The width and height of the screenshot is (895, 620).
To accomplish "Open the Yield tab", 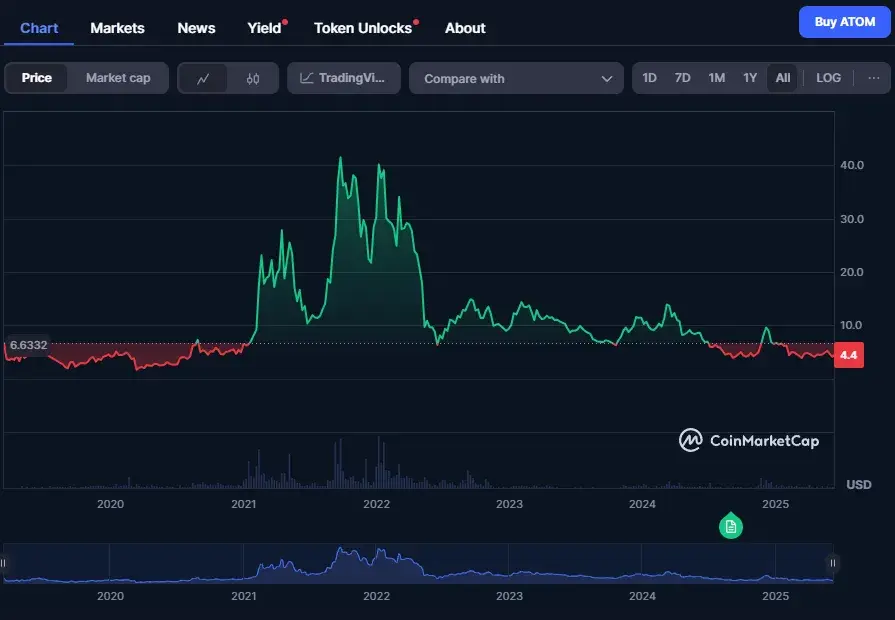I will click(264, 28).
